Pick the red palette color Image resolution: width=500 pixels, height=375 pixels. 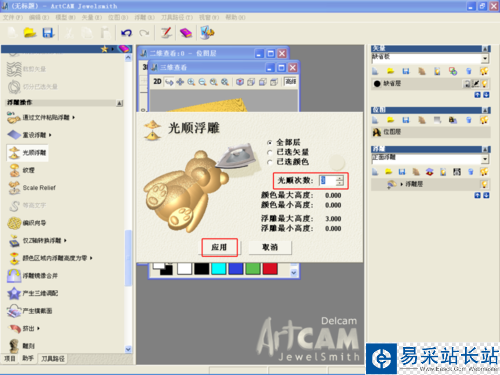270,269
